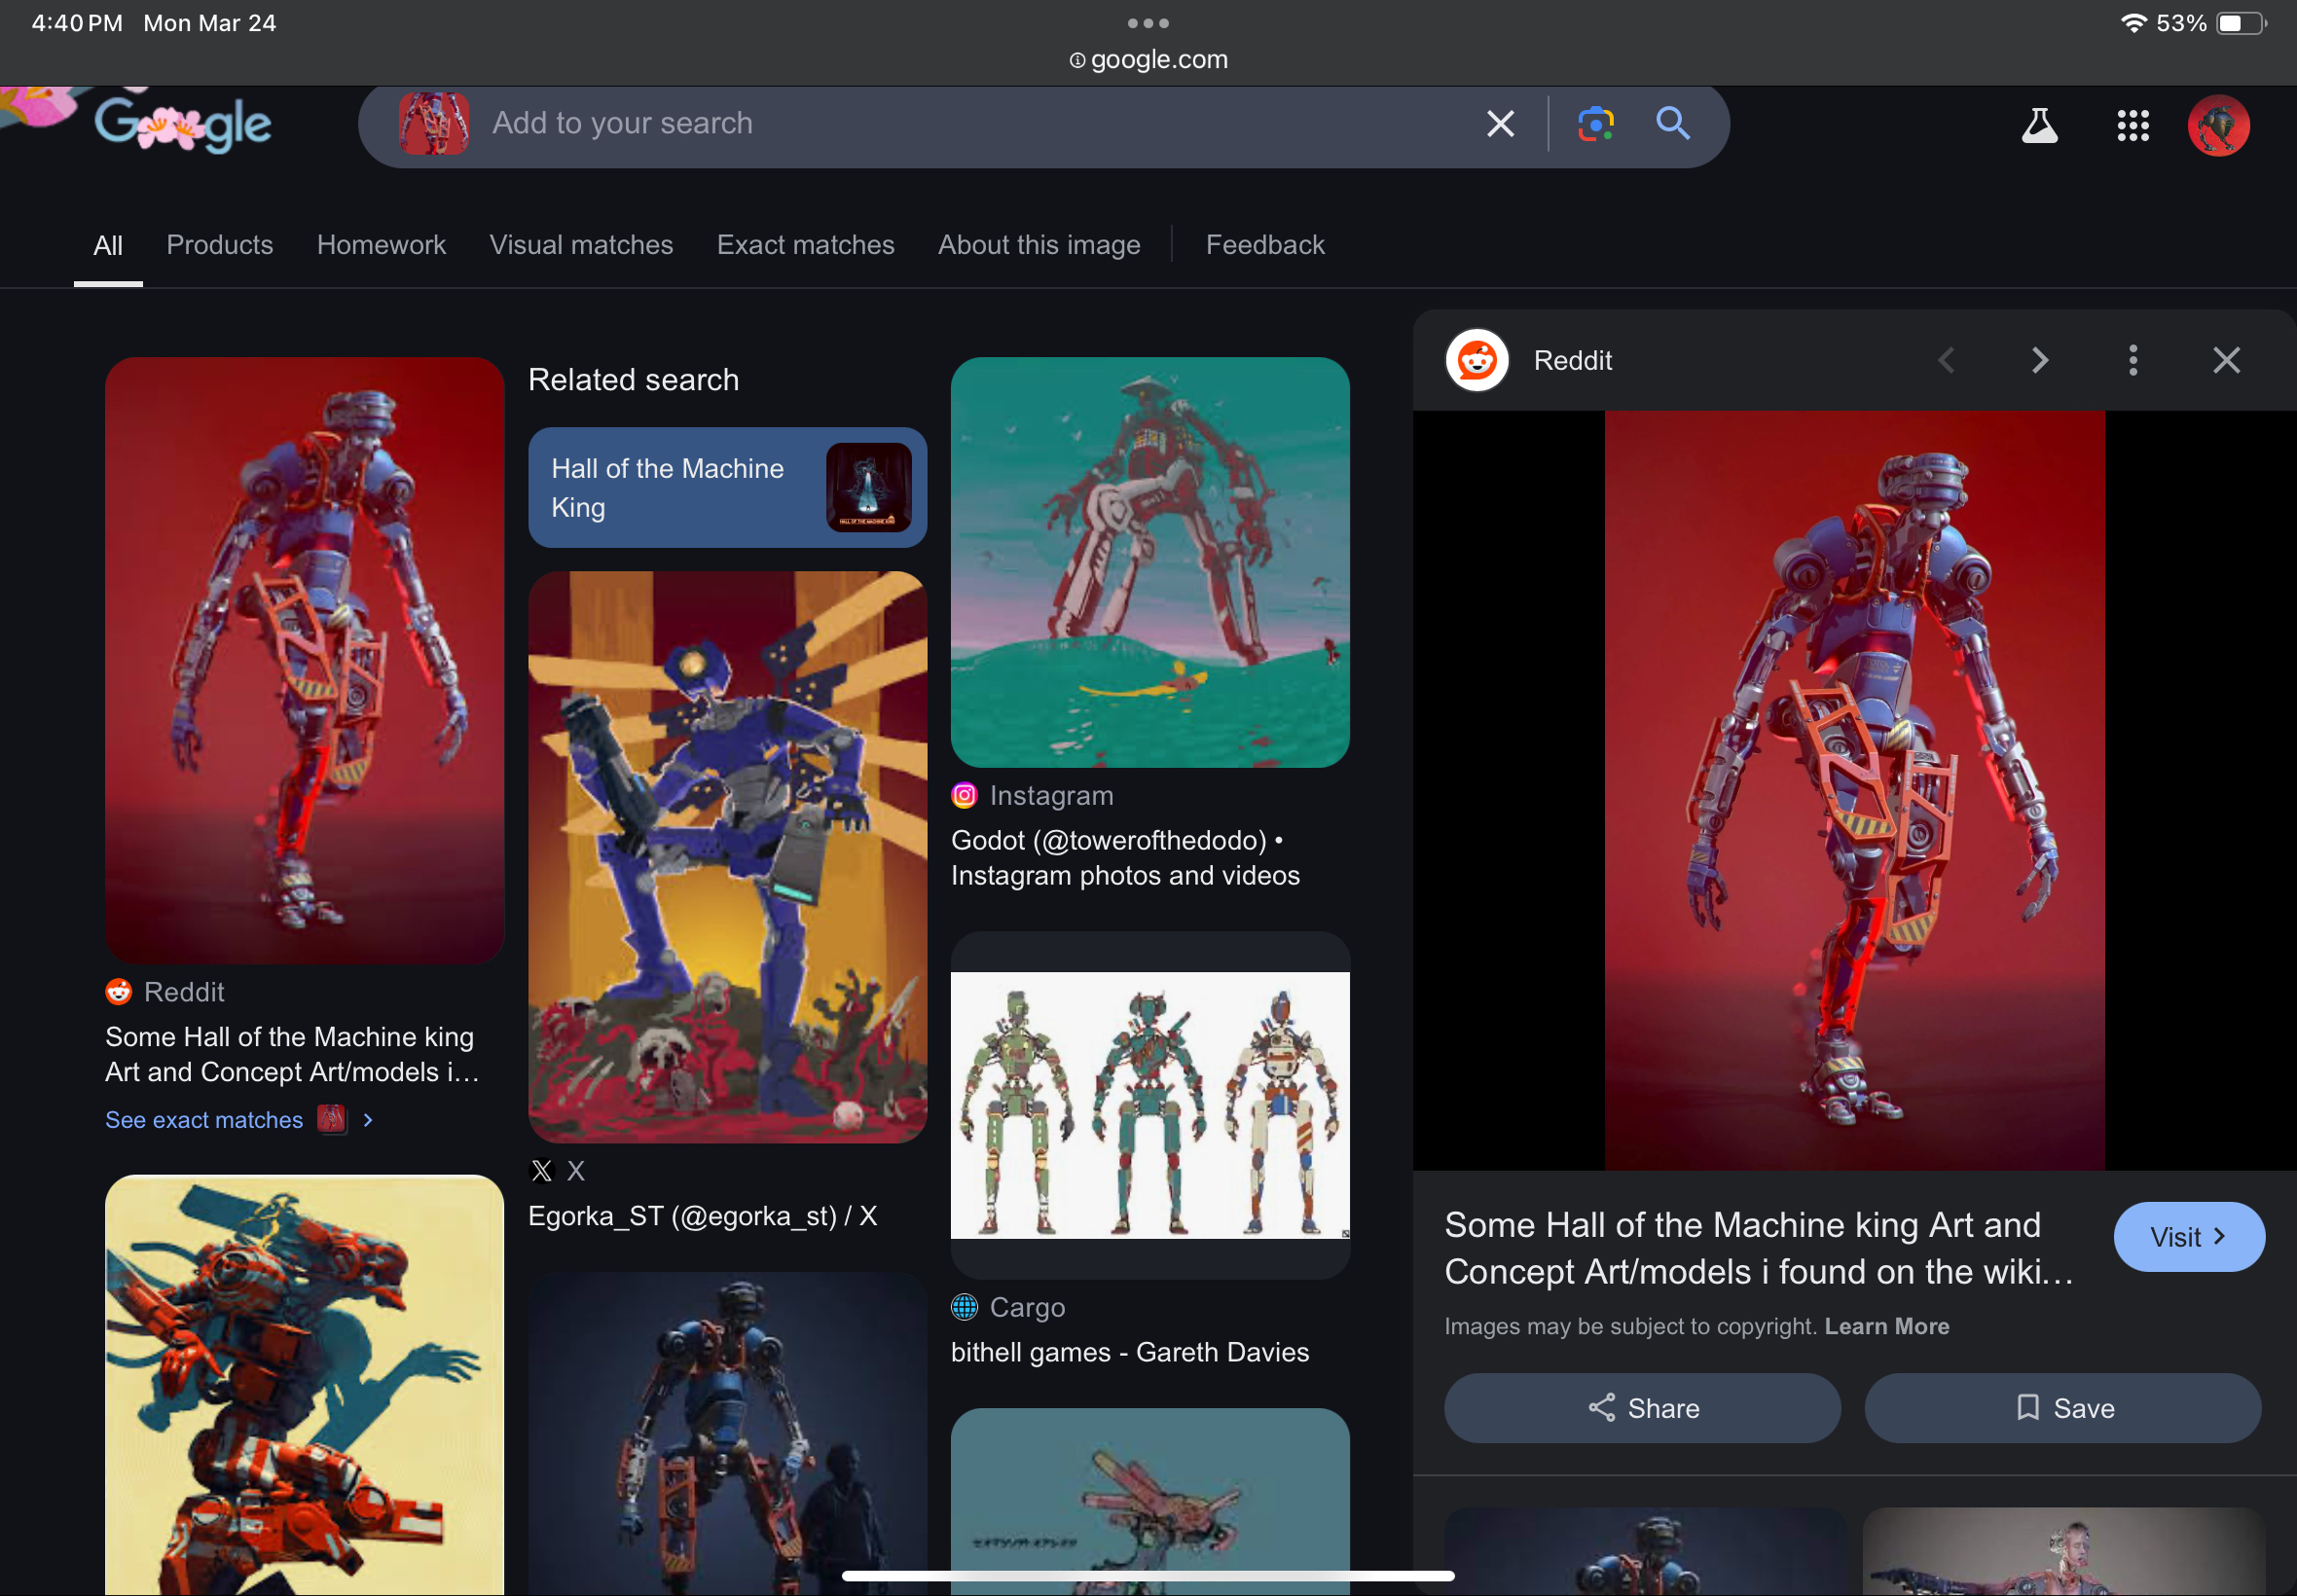Go to previous image in preview panel

tap(1946, 360)
